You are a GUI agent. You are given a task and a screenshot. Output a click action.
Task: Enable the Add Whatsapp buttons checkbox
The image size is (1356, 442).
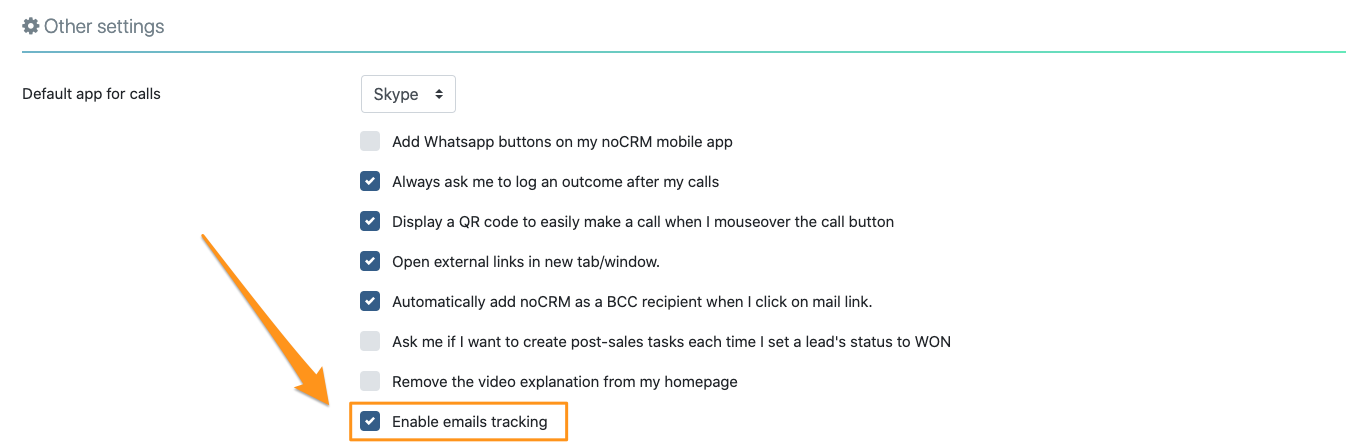tap(370, 141)
